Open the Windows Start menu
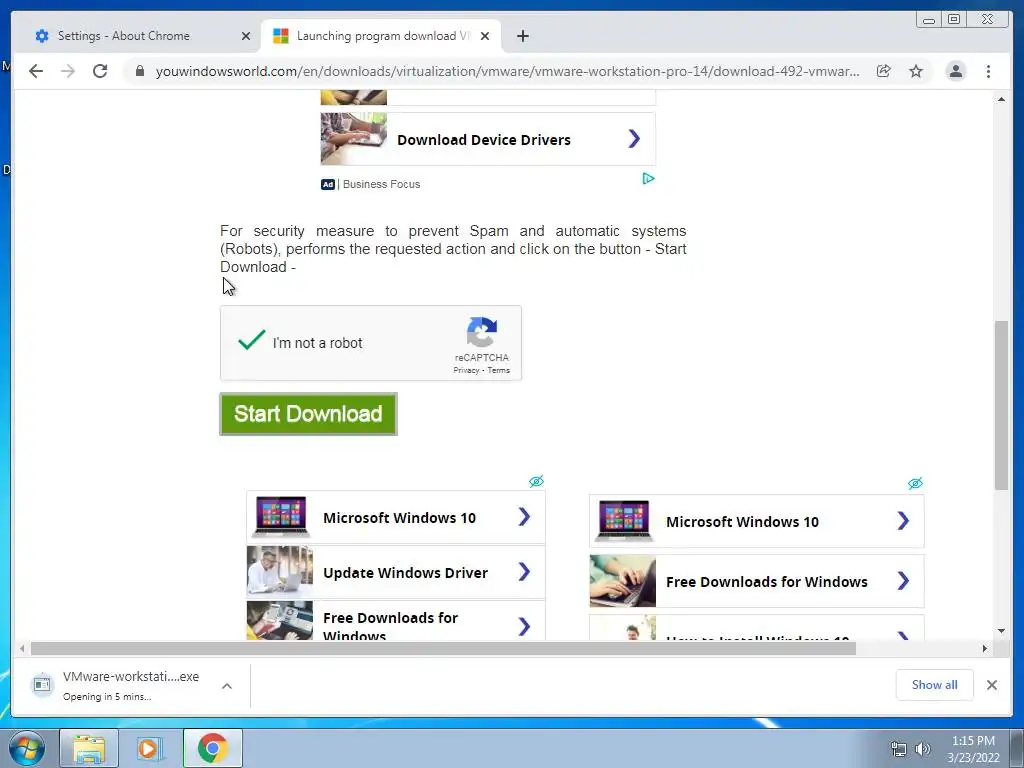1024x768 pixels. pyautogui.click(x=27, y=748)
